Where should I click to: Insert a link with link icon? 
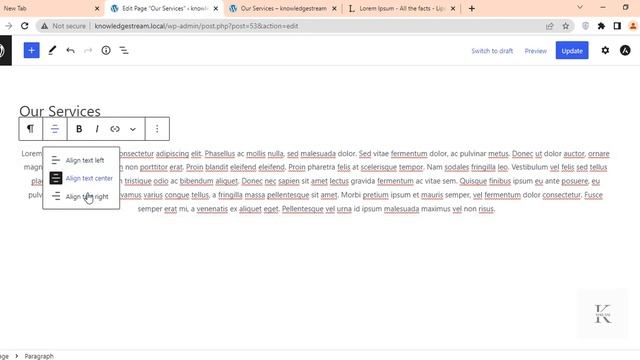[x=115, y=129]
